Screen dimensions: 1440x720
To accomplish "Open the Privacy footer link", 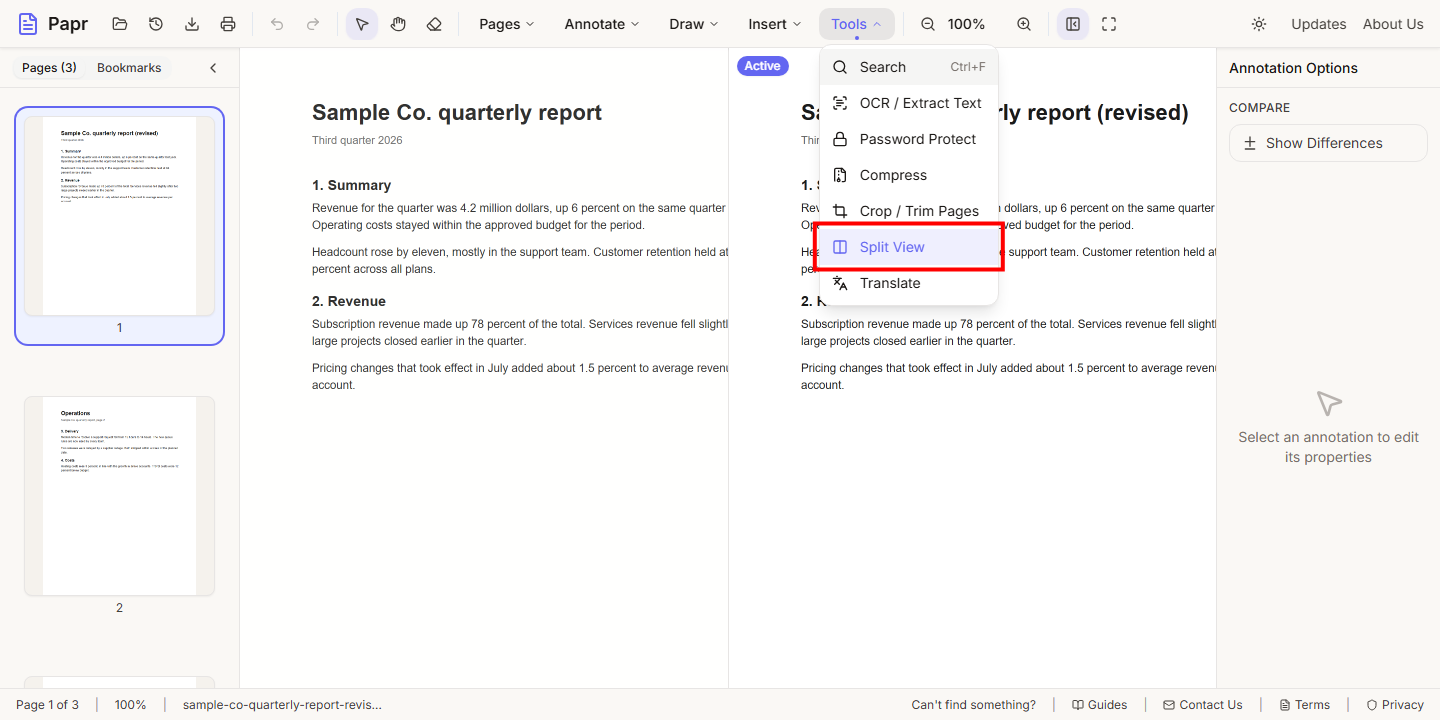I will tap(1395, 705).
